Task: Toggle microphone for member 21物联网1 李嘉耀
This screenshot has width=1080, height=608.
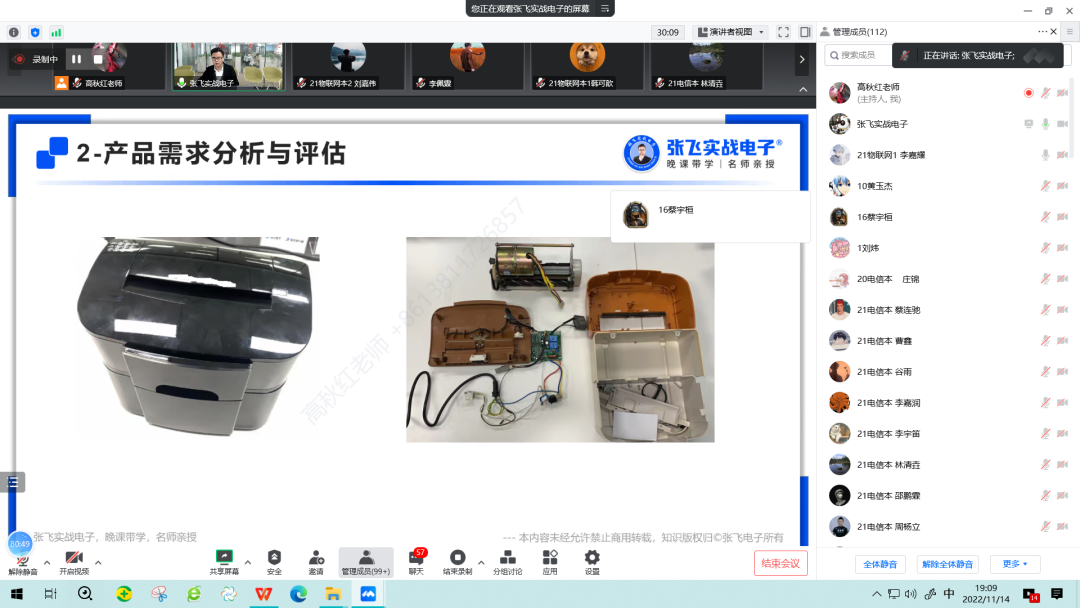Action: coord(1045,155)
